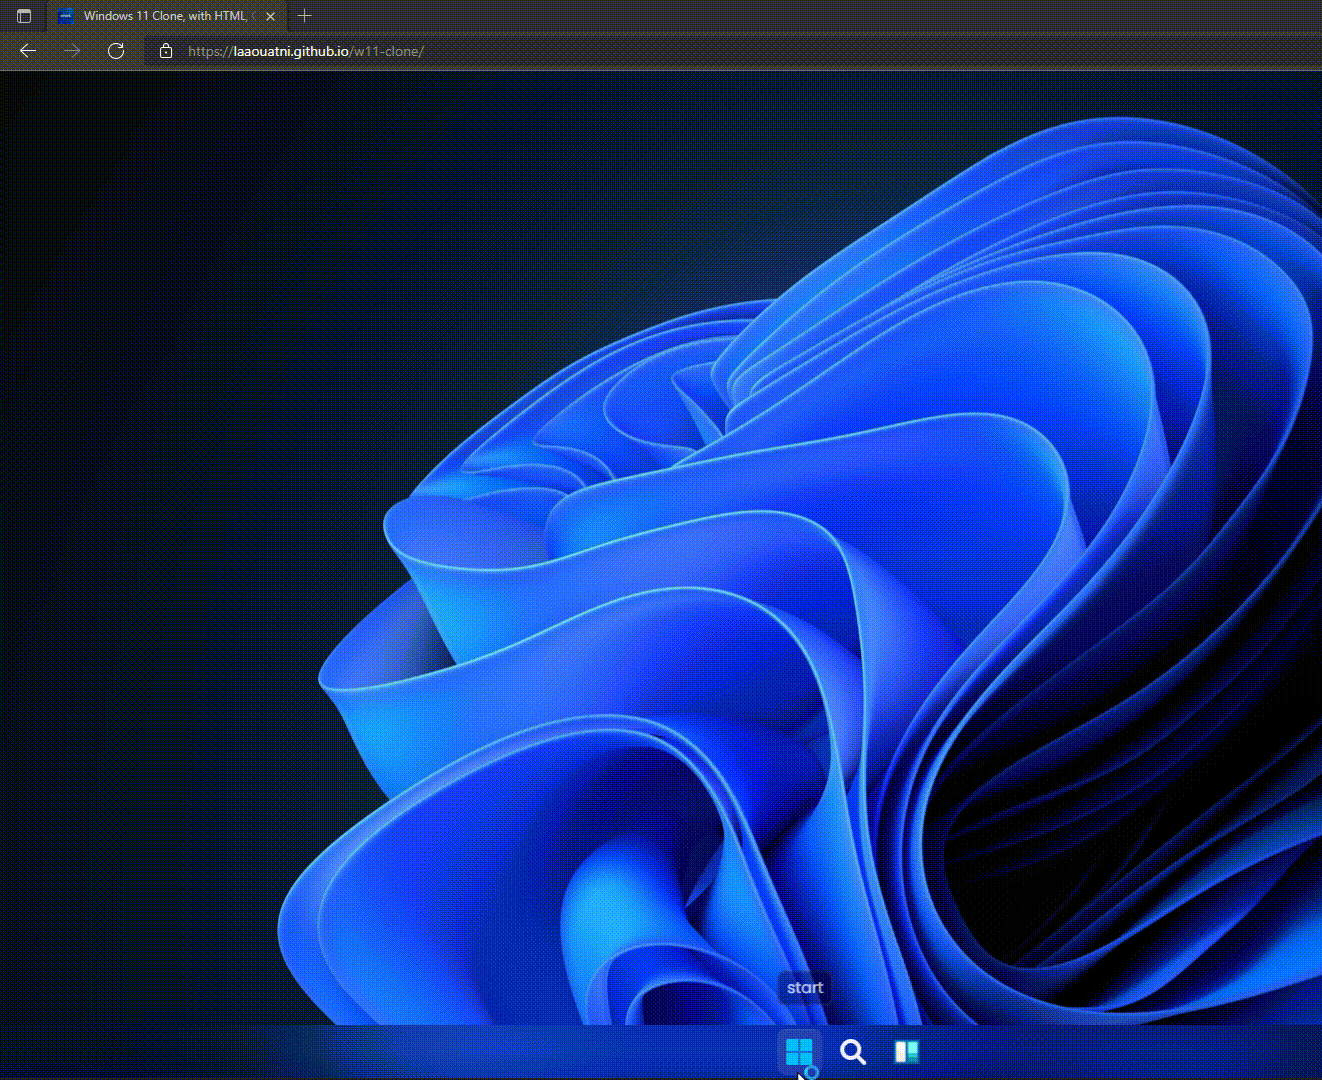Click the empty tab strip area

(x=800, y=16)
